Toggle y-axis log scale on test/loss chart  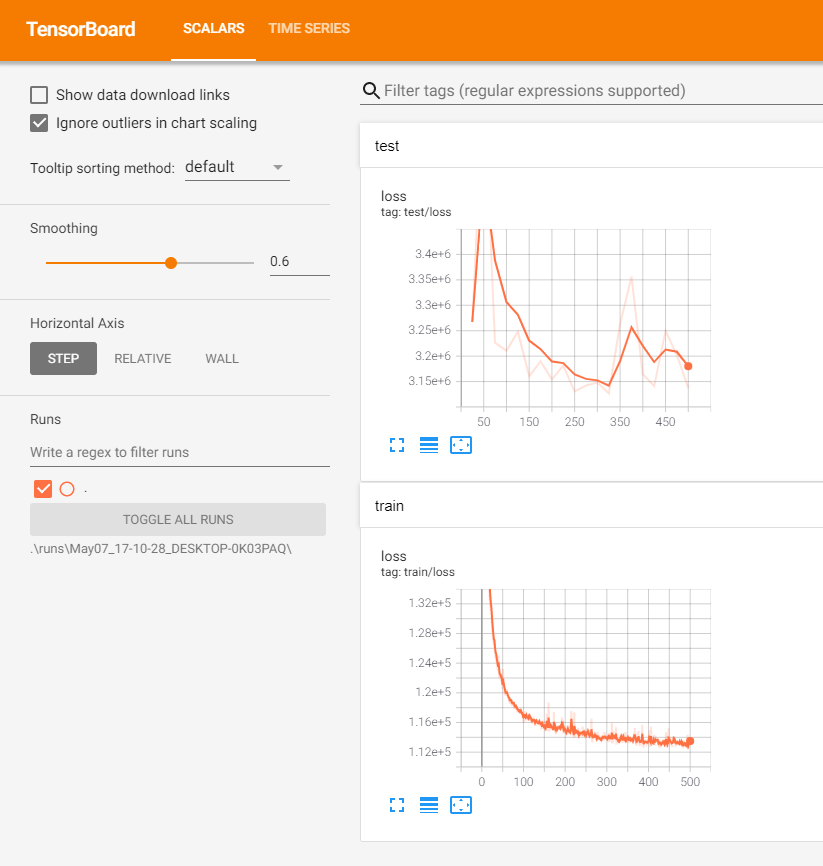tap(429, 445)
